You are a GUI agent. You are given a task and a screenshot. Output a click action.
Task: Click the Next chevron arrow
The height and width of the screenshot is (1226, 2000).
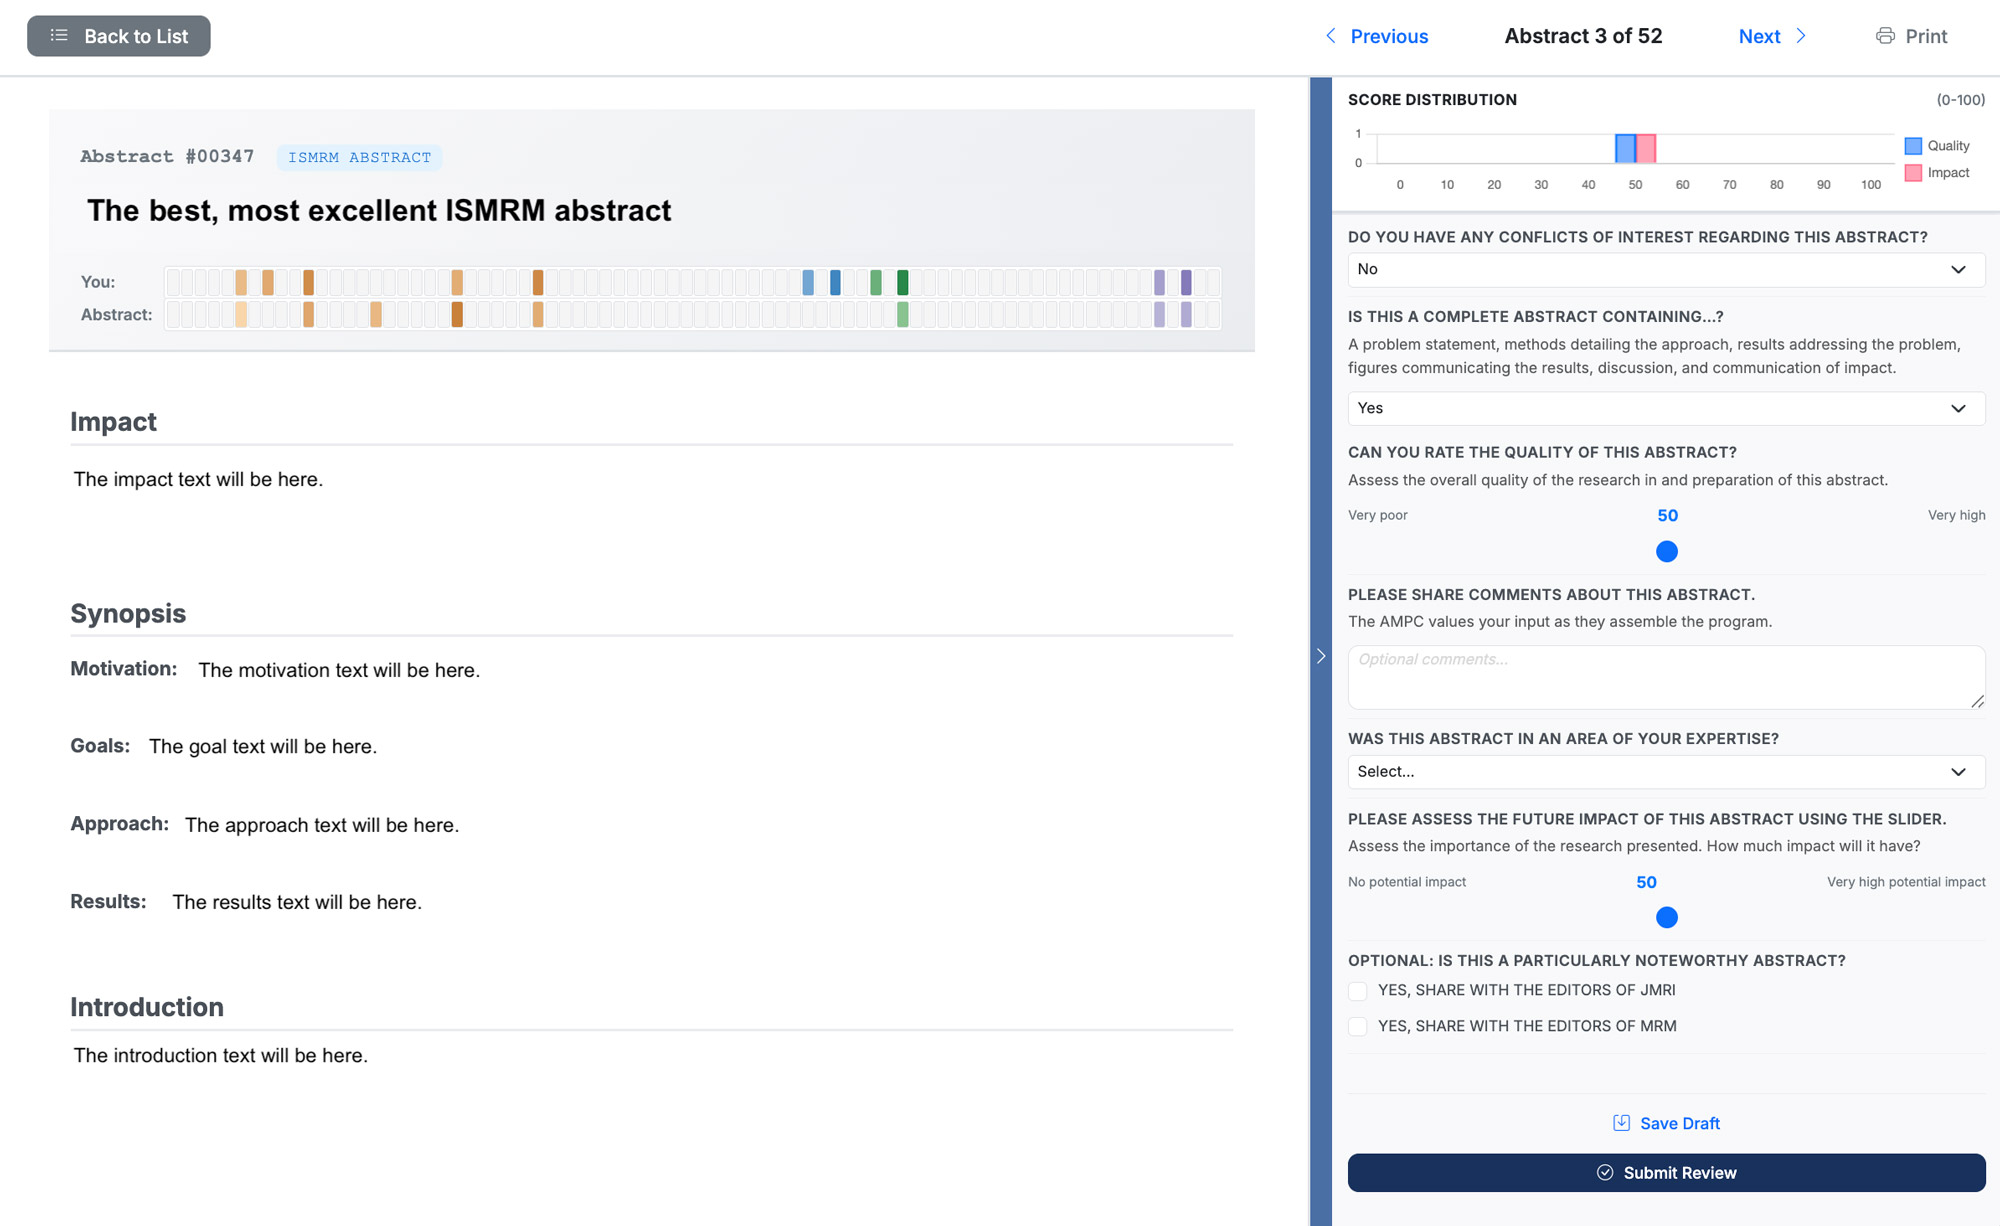point(1801,36)
